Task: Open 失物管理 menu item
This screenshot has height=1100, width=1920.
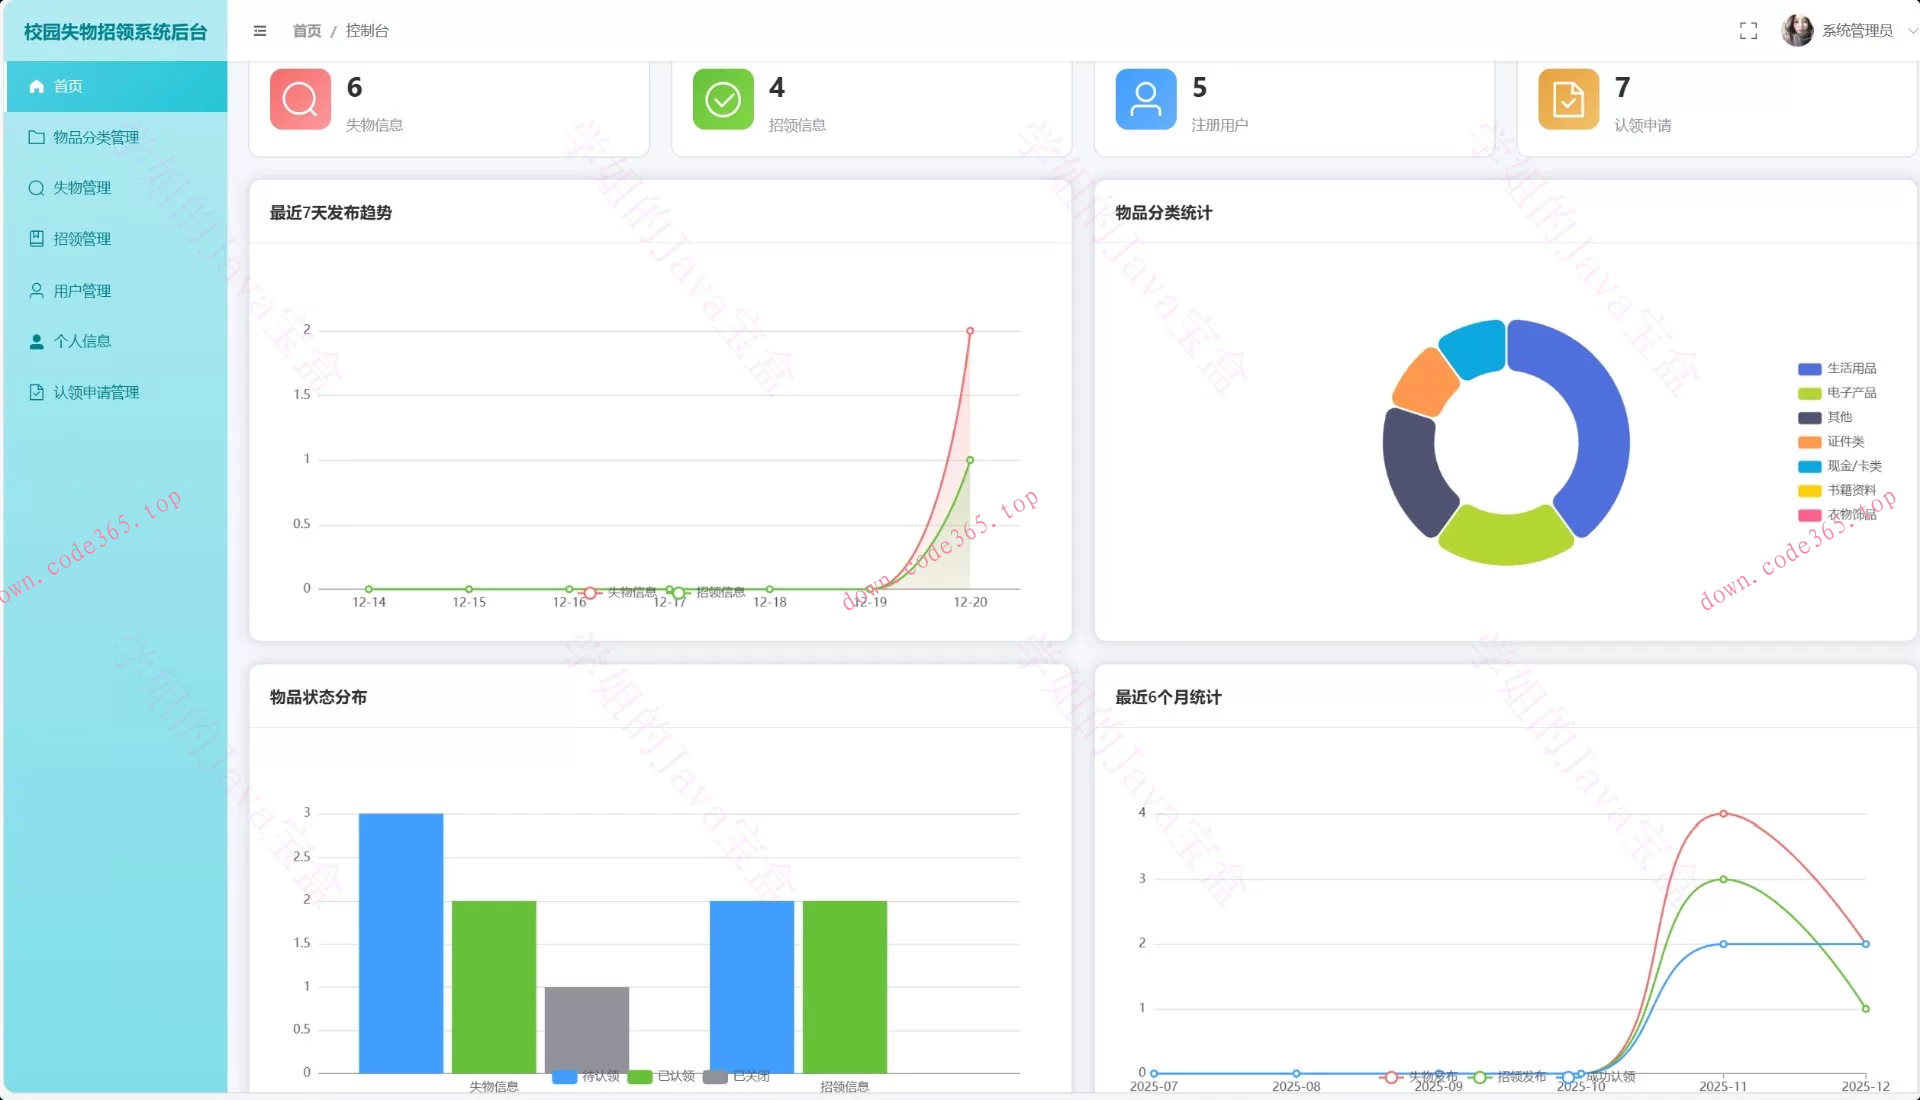Action: pos(81,188)
